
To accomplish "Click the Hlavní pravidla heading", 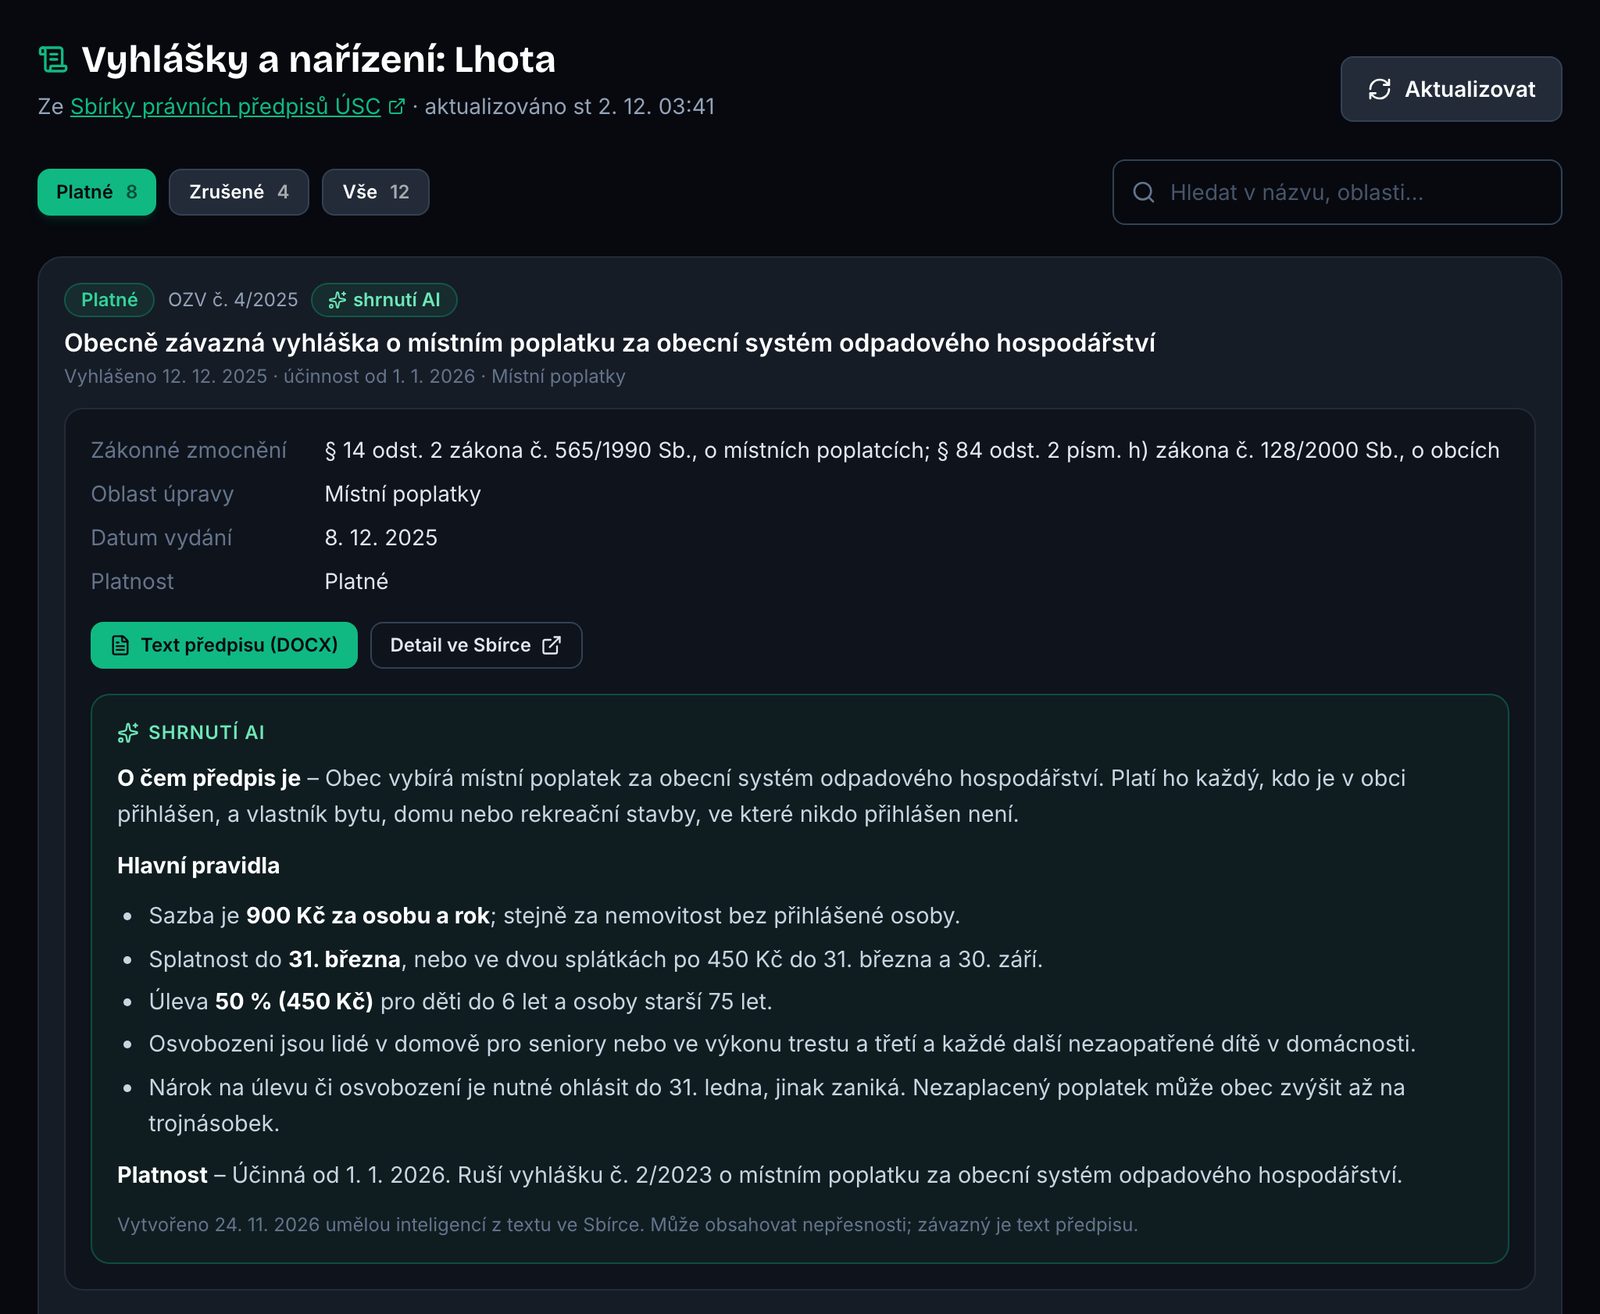I will coord(198,866).
